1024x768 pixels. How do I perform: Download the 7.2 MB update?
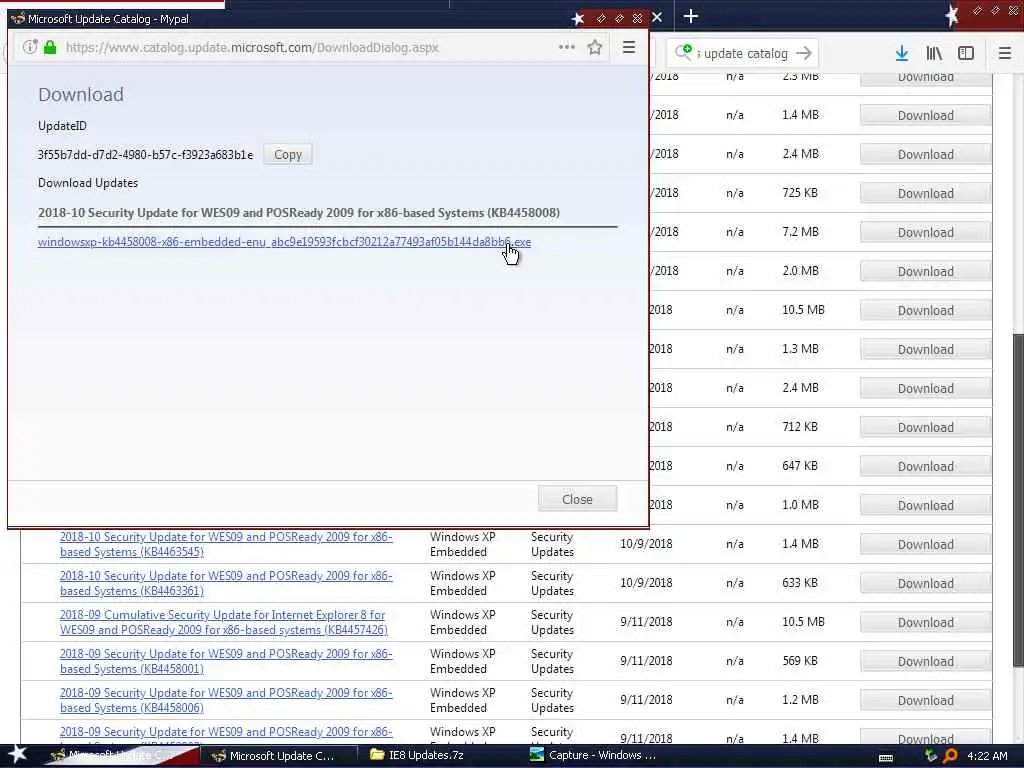coord(925,232)
